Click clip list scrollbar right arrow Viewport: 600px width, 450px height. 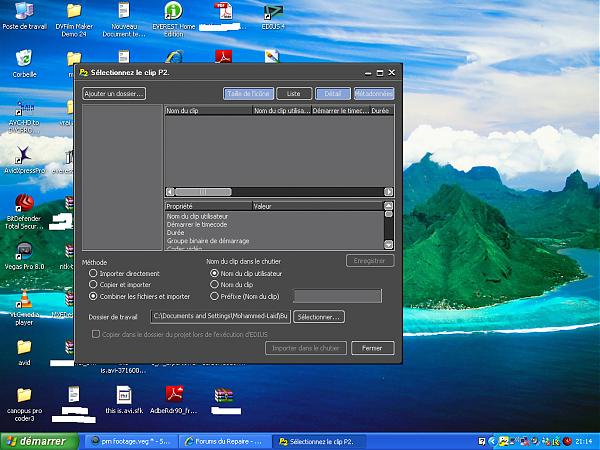(x=388, y=192)
